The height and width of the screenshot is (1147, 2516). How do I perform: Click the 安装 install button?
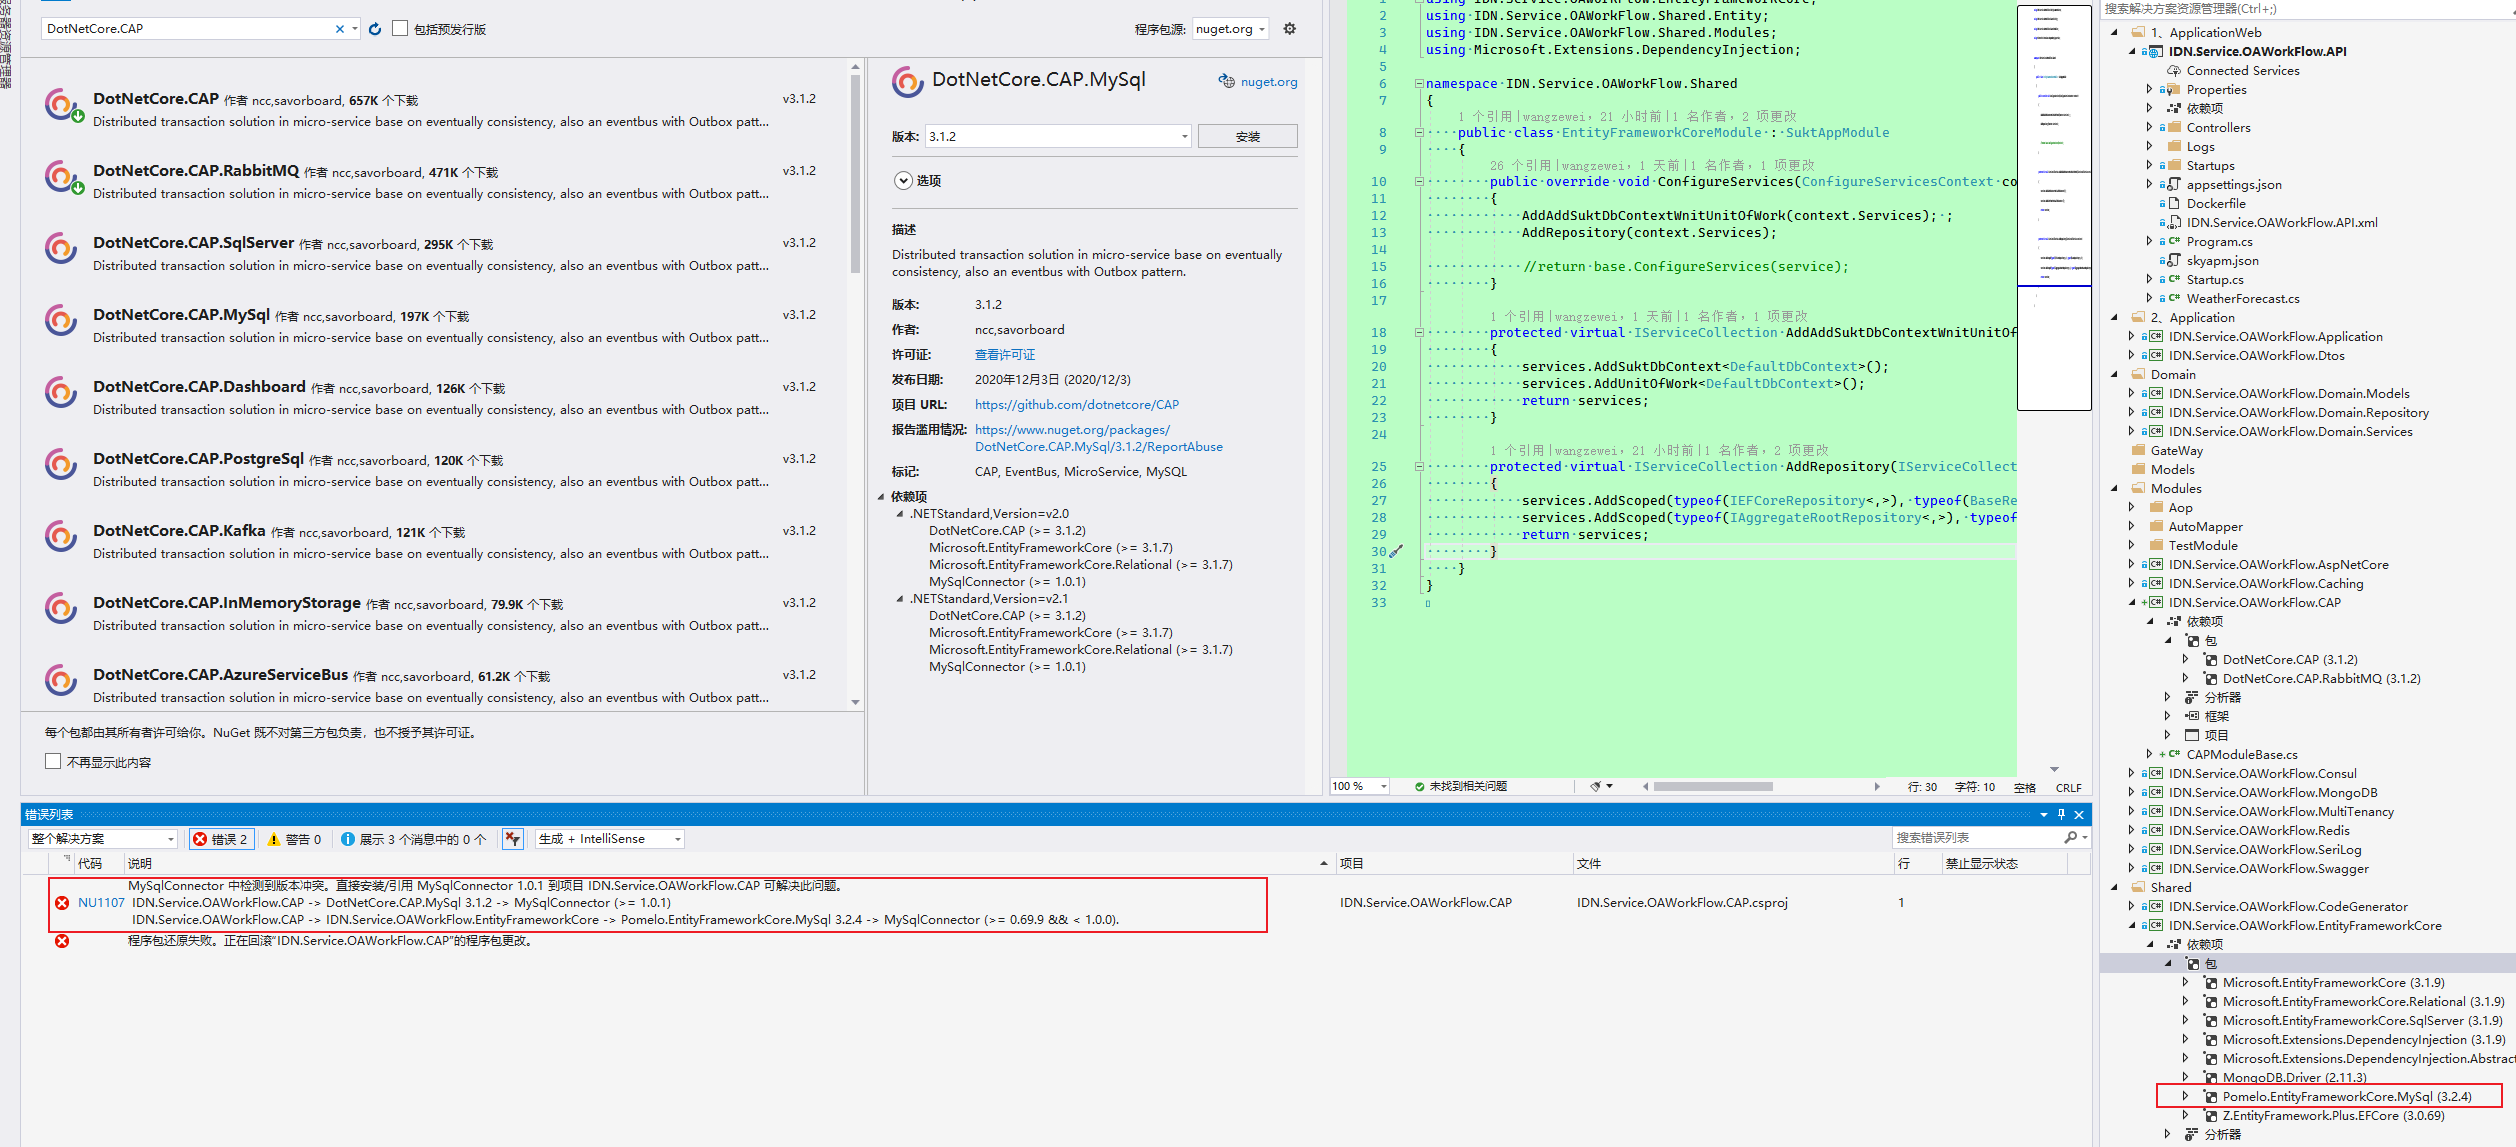pos(1247,135)
